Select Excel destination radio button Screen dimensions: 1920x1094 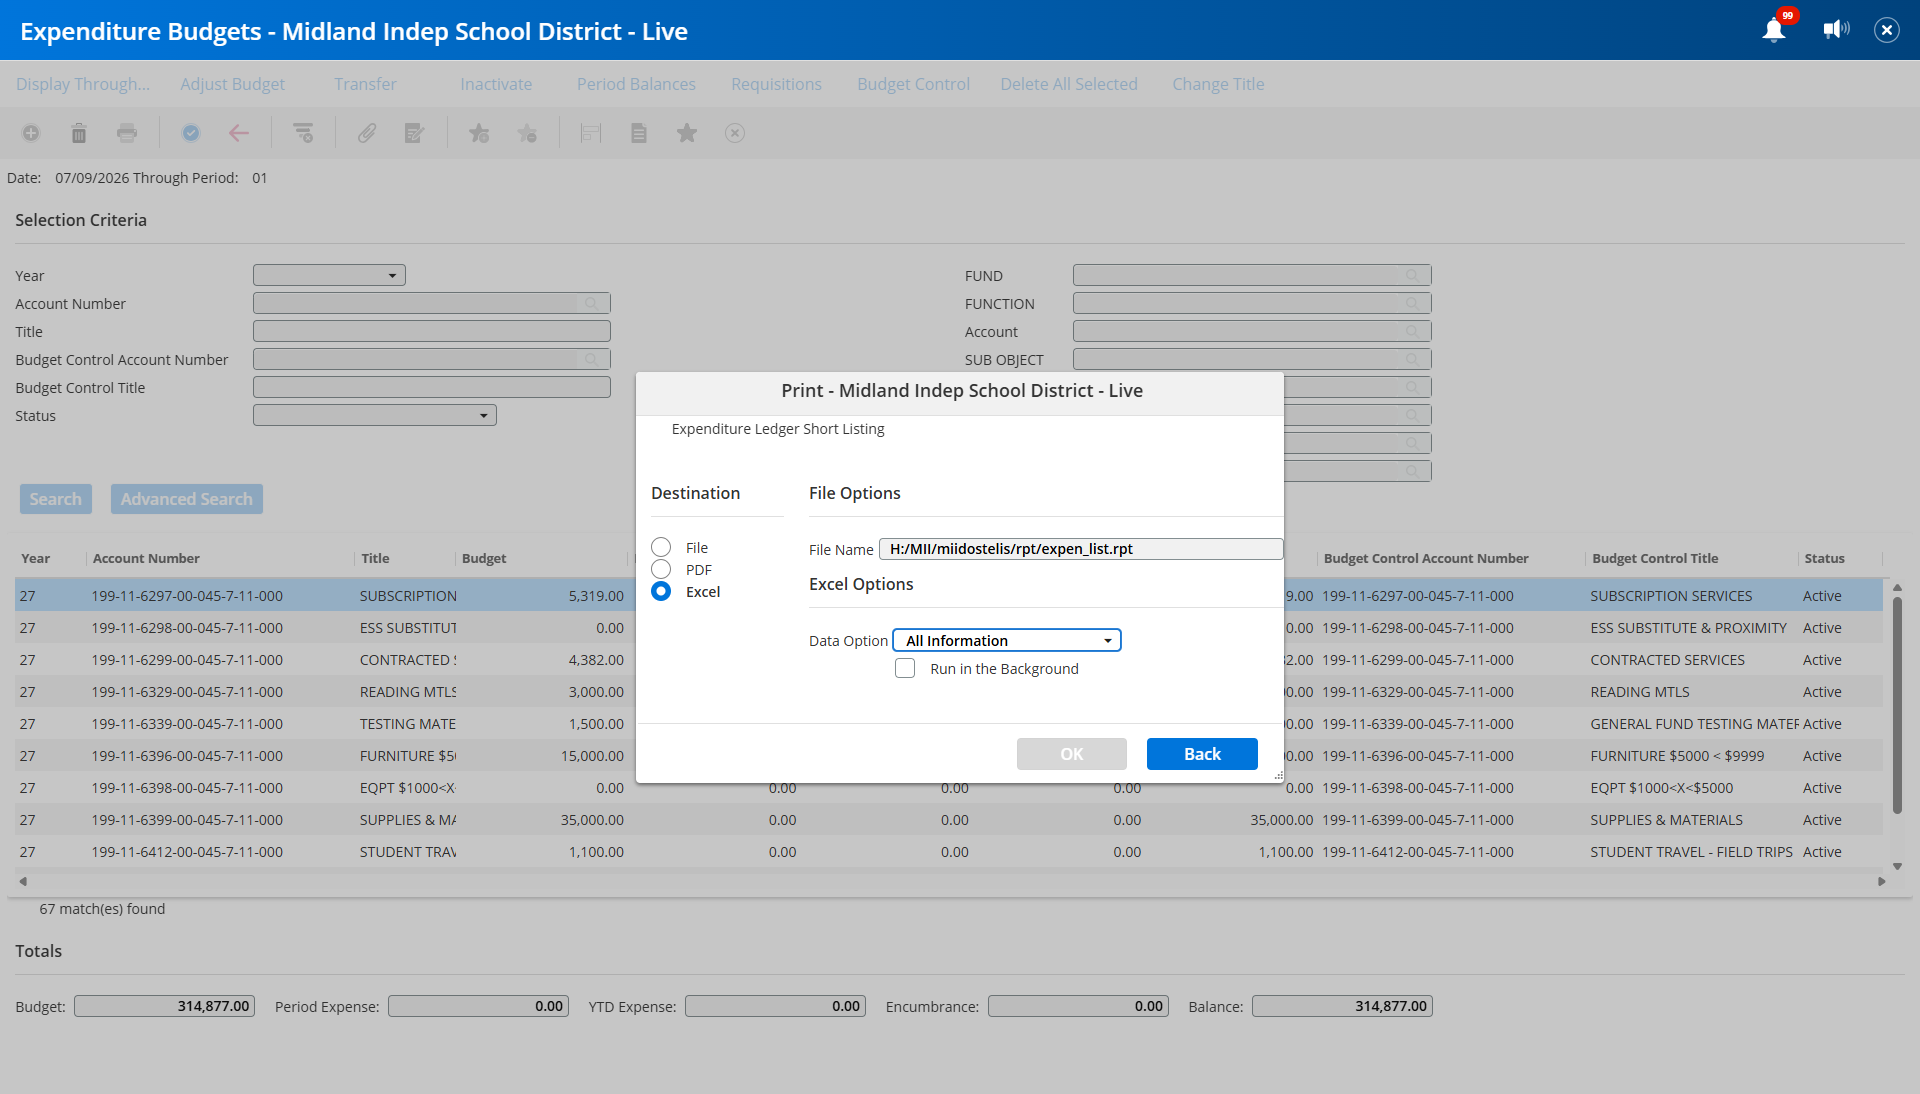(661, 591)
